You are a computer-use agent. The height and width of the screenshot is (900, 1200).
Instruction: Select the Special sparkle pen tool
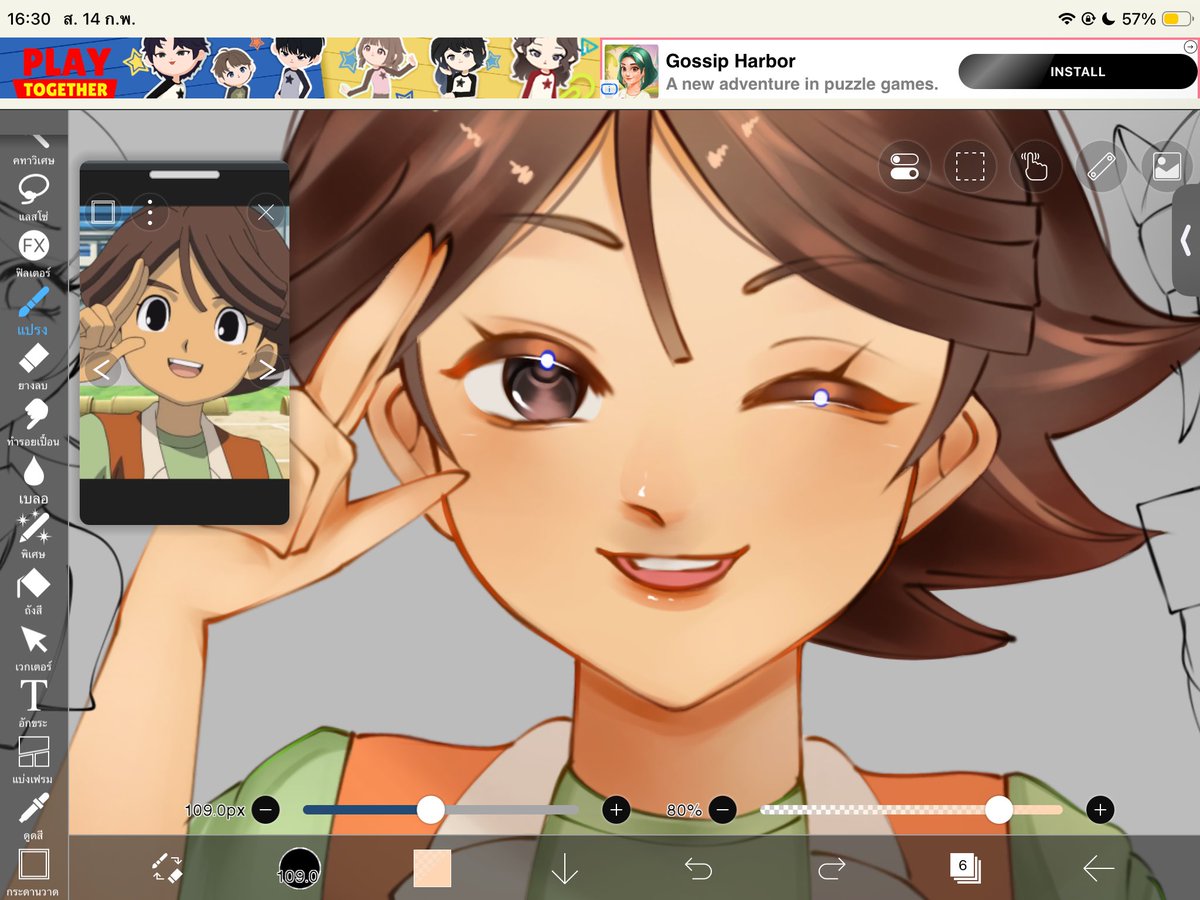click(33, 534)
